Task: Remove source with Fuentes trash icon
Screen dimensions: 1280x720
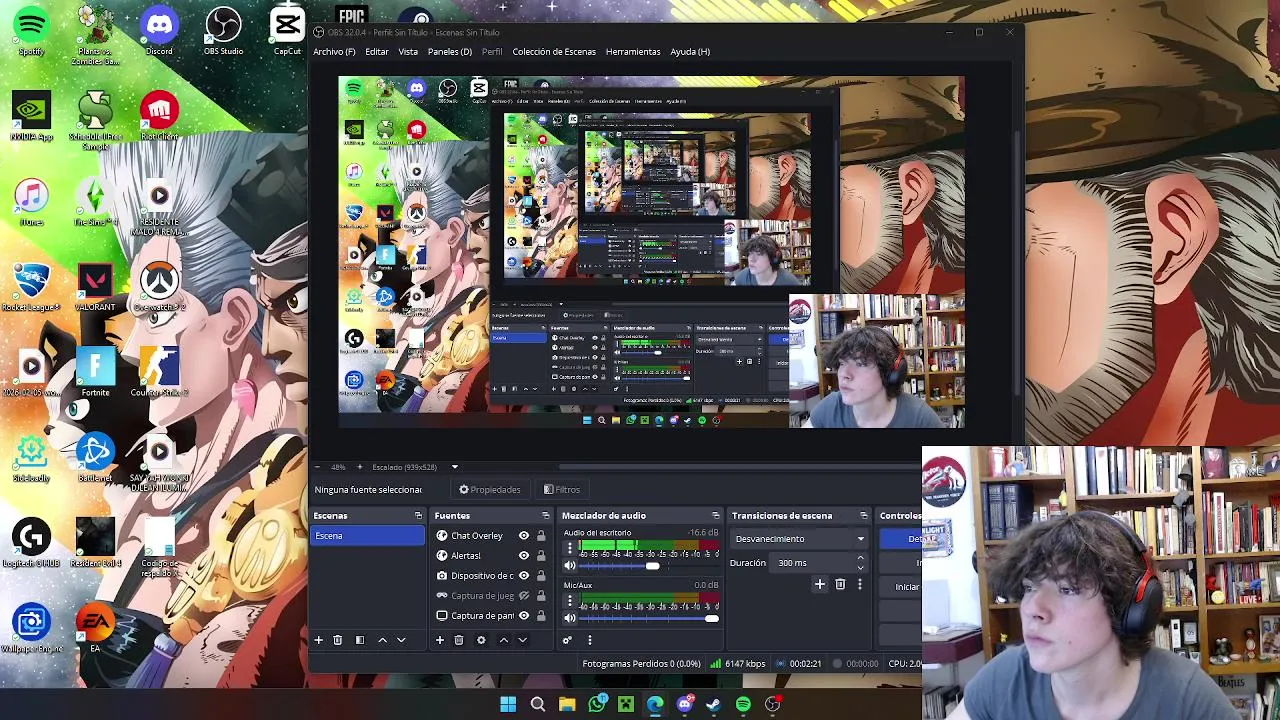Action: click(459, 640)
